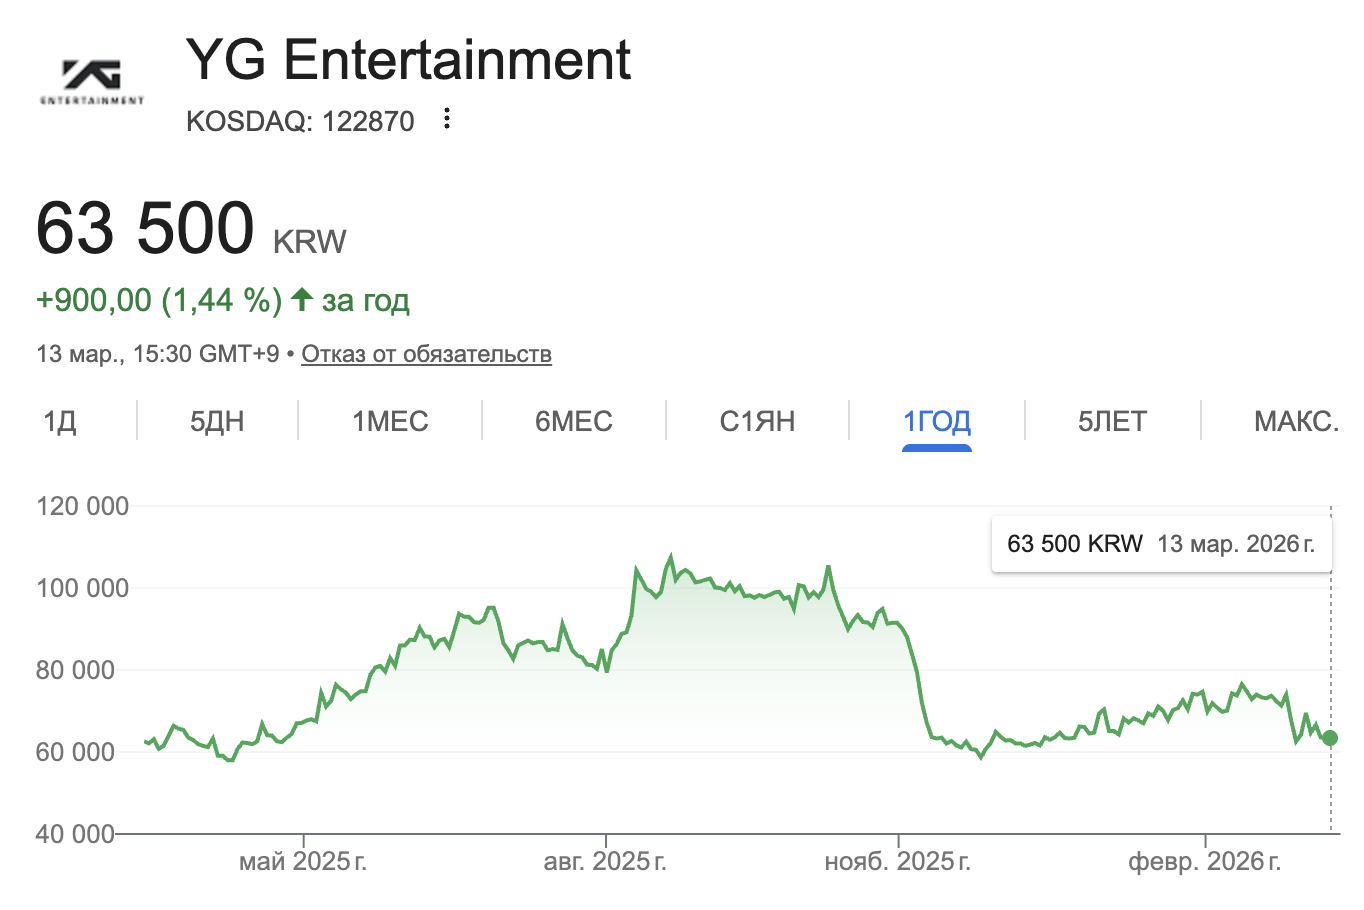Show the 1МЕС chart period
Image resolution: width=1364 pixels, height=910 pixels.
(390, 421)
